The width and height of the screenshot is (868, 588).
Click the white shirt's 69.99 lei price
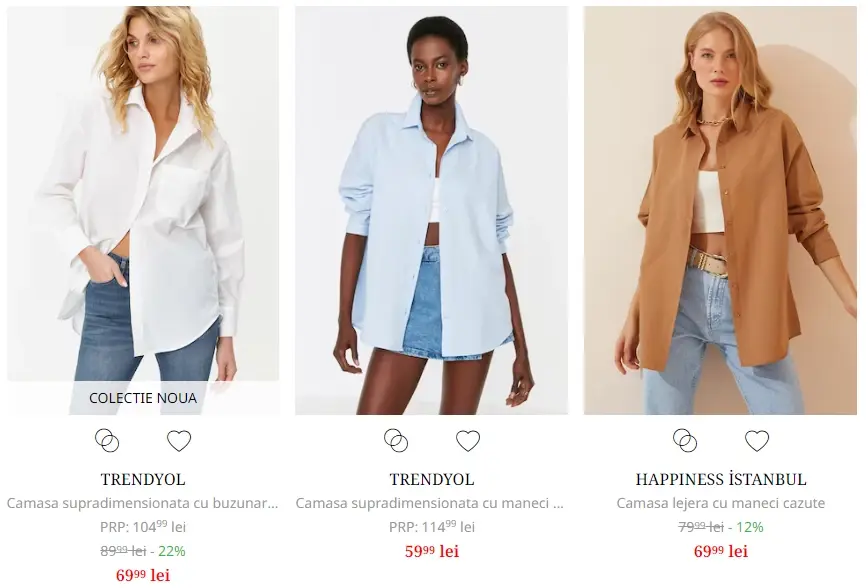tap(143, 575)
